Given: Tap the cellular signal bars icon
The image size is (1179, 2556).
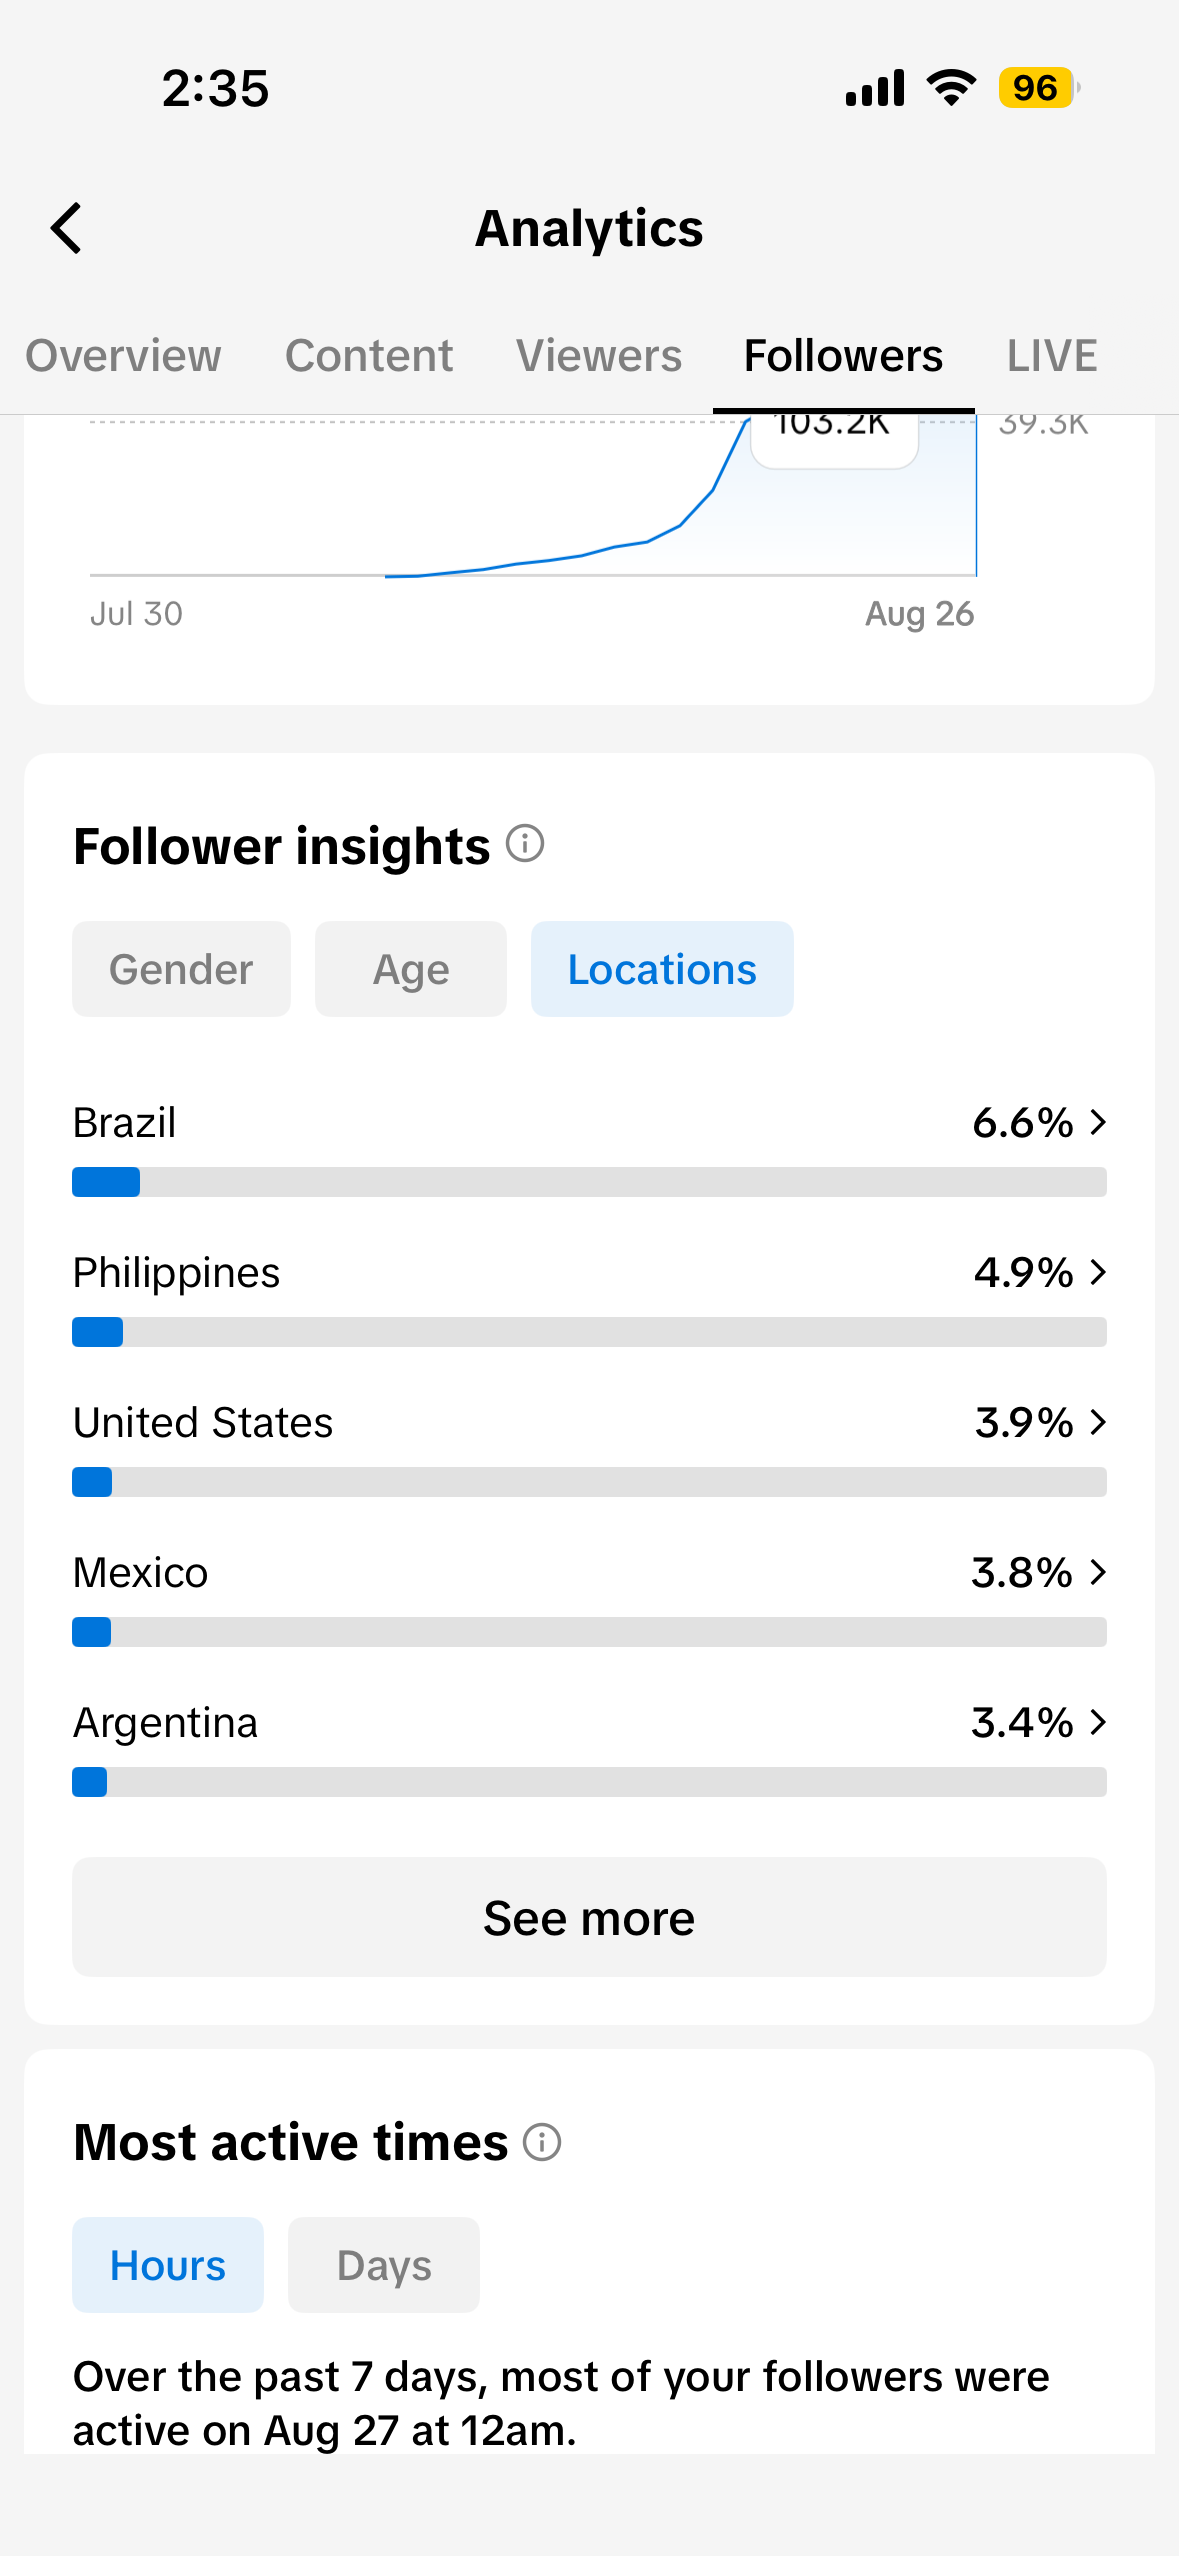Looking at the screenshot, I should click(x=875, y=88).
